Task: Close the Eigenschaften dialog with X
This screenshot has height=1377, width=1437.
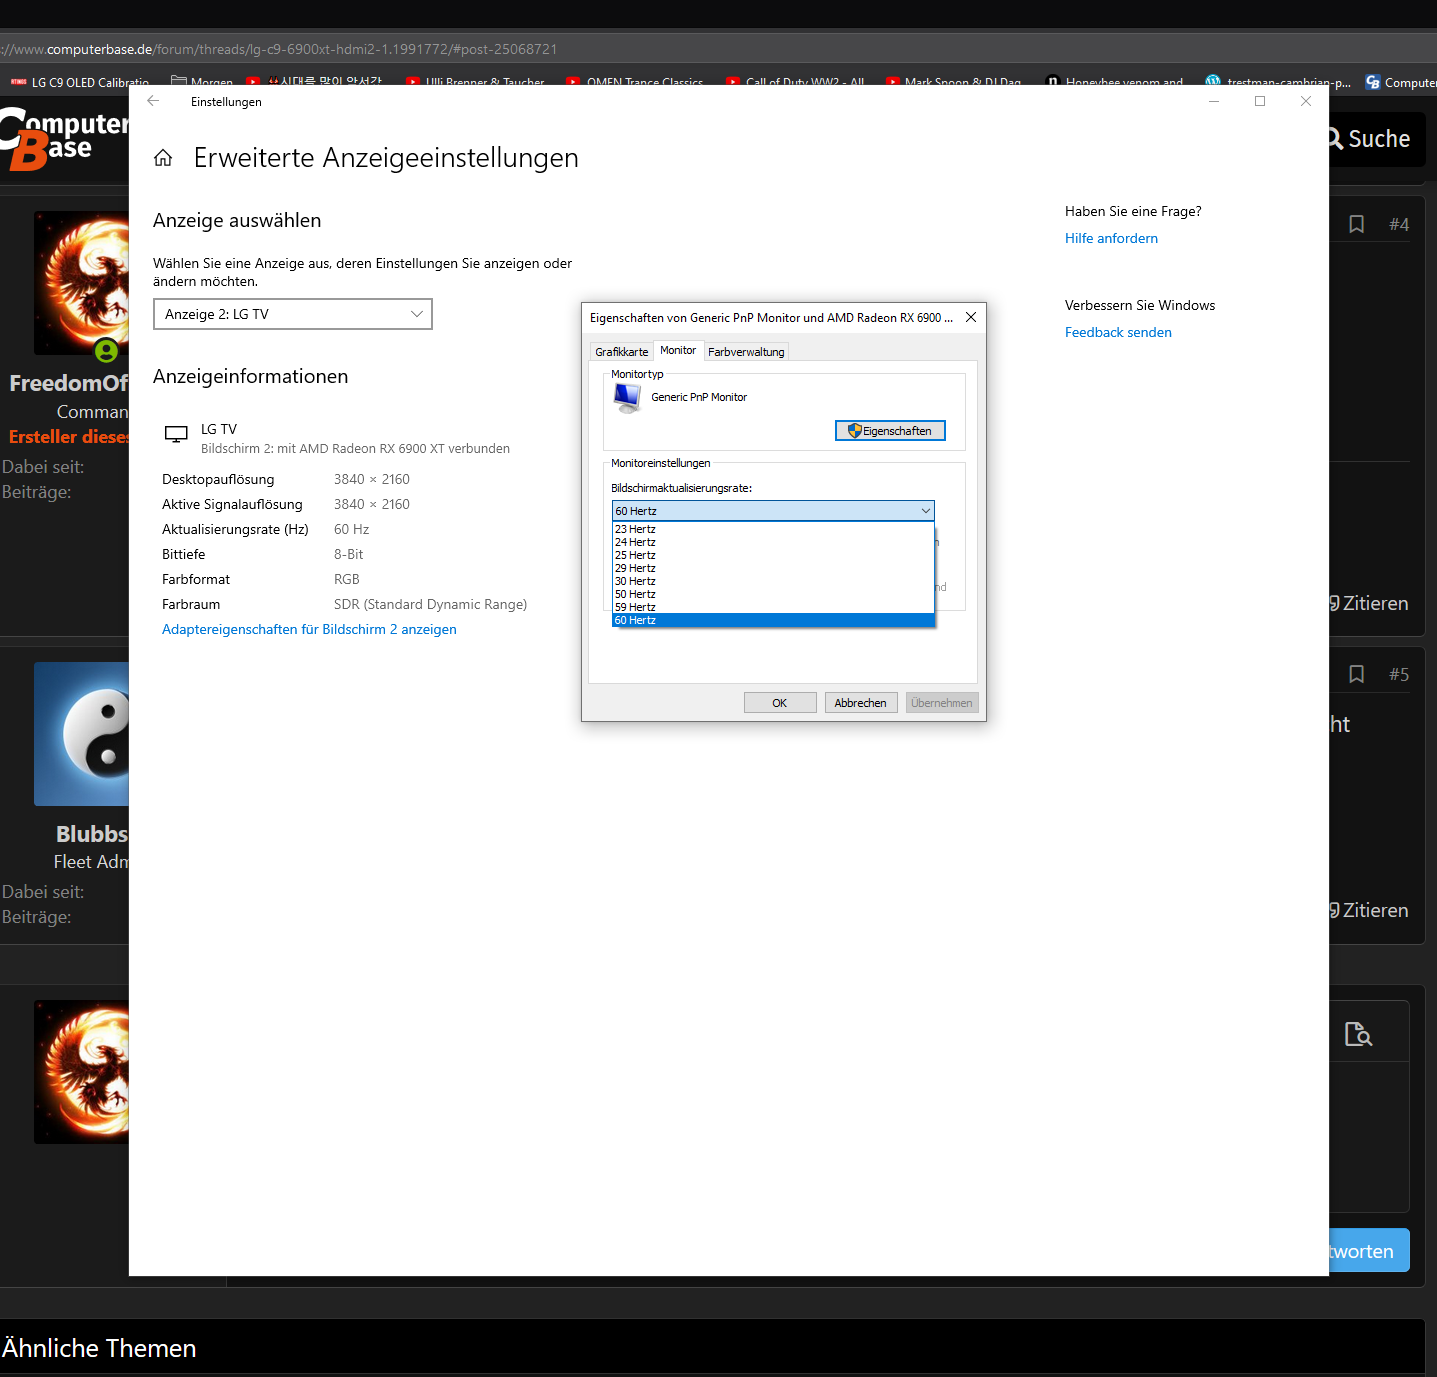Action: pos(971,317)
